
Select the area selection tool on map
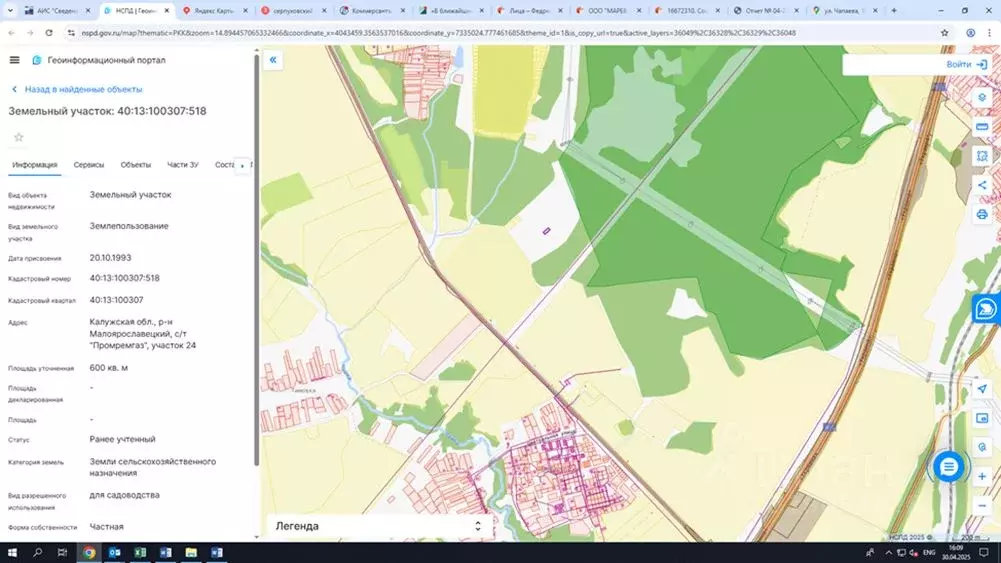[982, 156]
